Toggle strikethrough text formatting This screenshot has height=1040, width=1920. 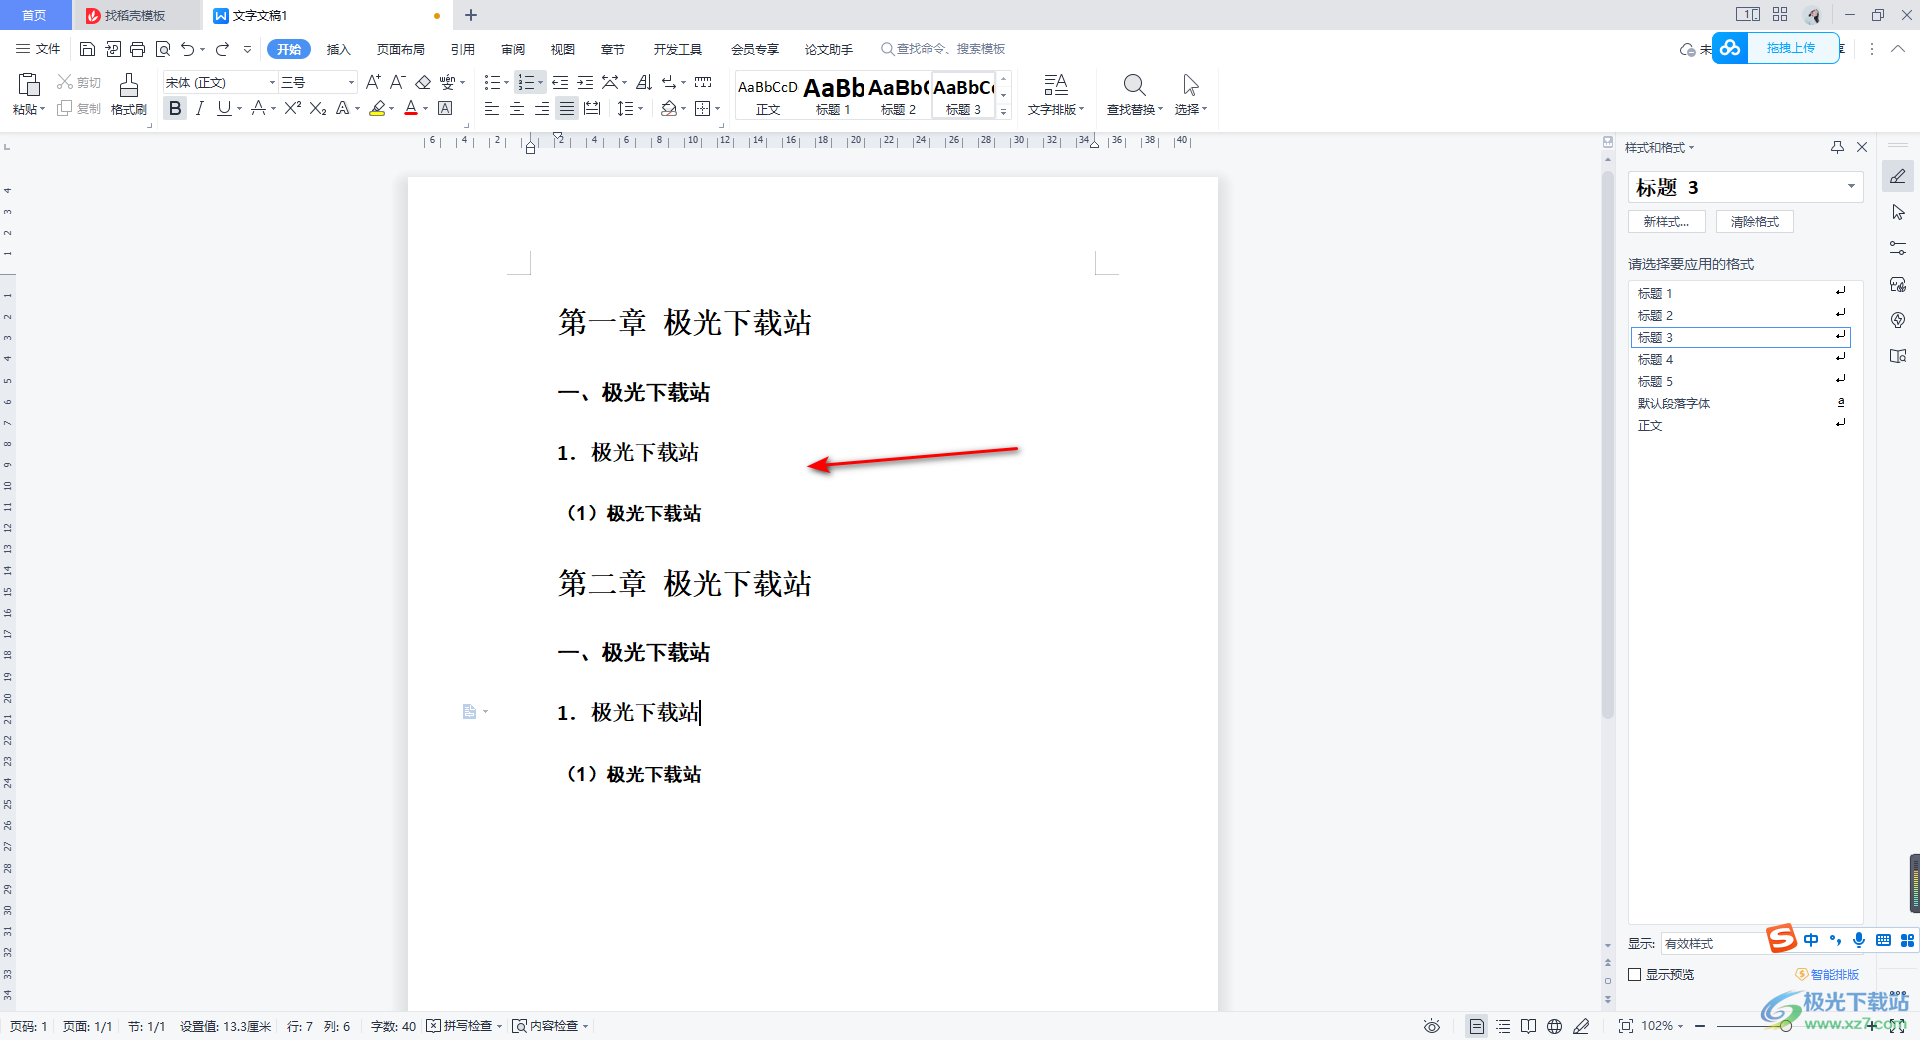pyautogui.click(x=258, y=108)
